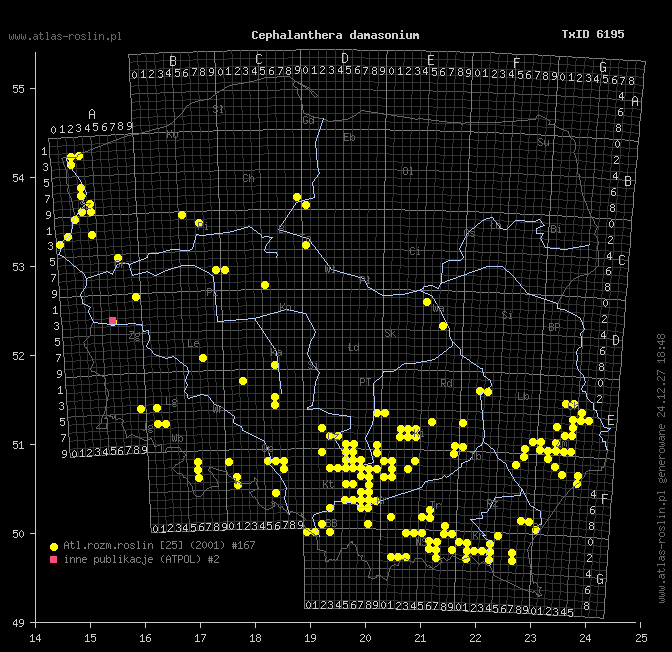Click the 'Su' city label
The image size is (672, 652).
543,142
